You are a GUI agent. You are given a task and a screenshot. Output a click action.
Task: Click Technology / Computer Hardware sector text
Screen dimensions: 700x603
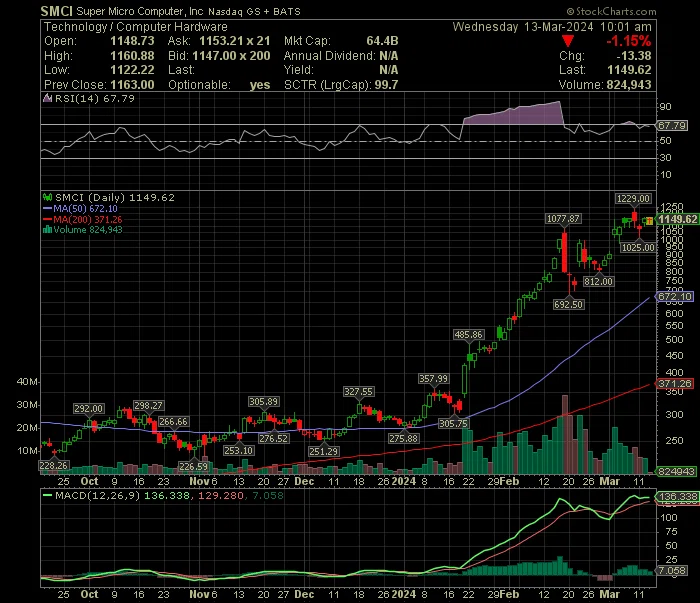pyautogui.click(x=136, y=27)
